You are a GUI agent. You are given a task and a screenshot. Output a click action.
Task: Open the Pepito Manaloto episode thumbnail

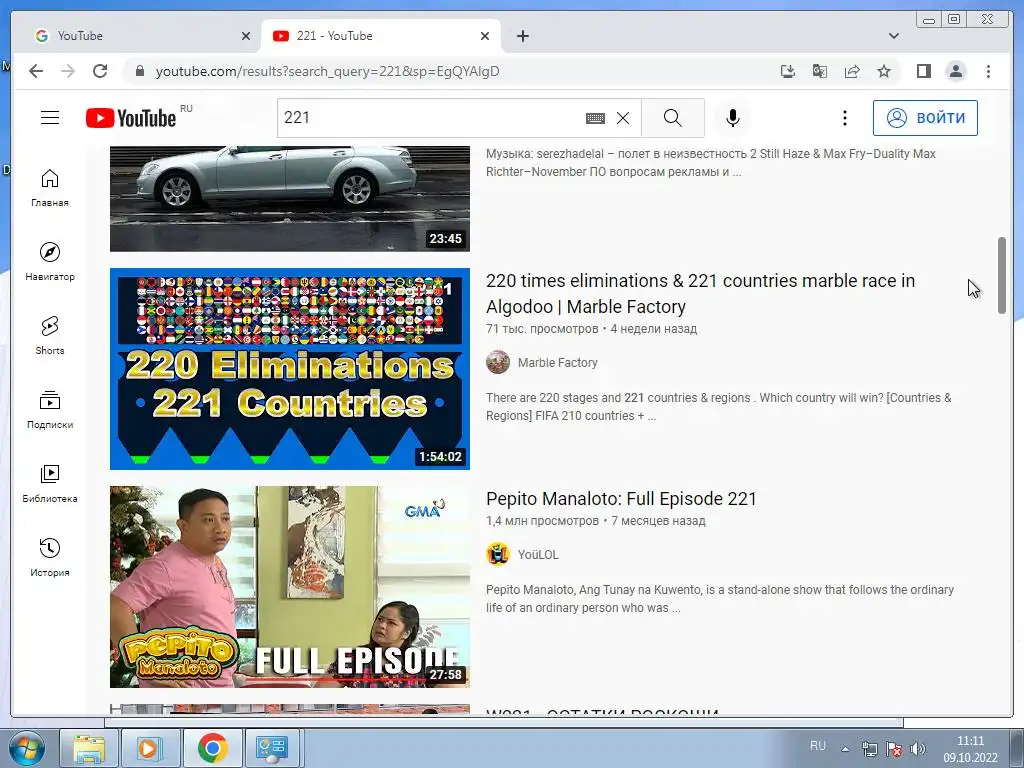289,586
